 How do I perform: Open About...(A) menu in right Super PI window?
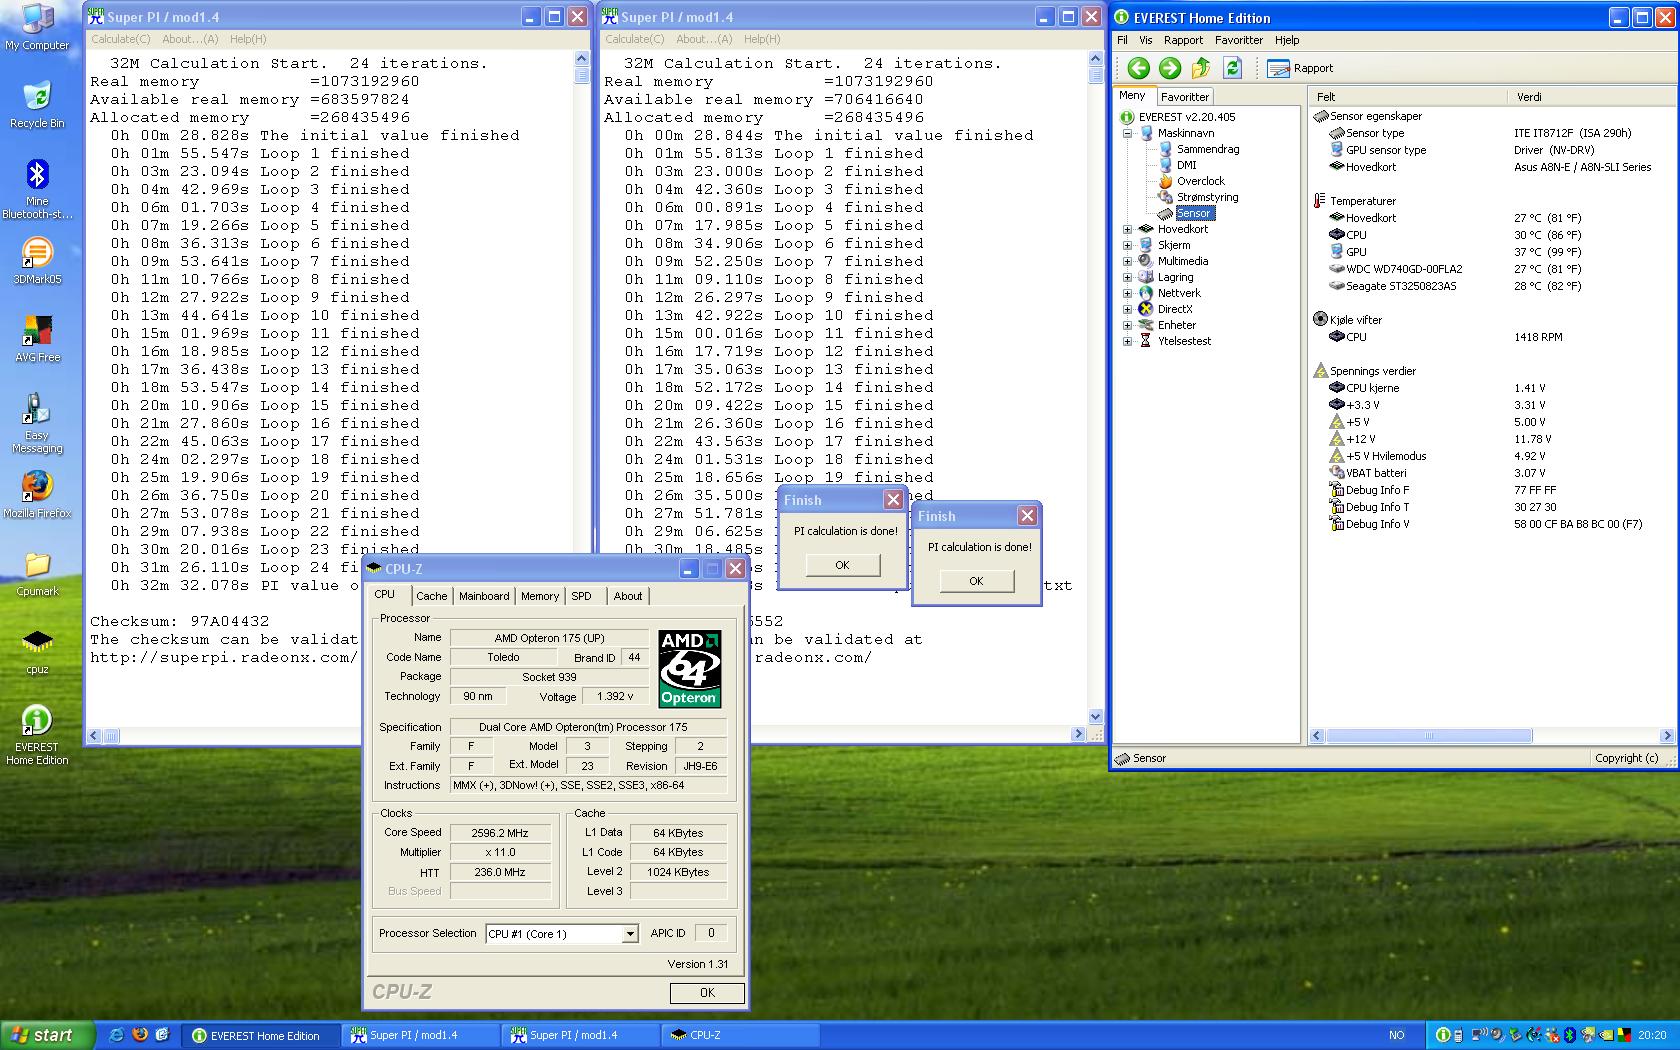704,39
